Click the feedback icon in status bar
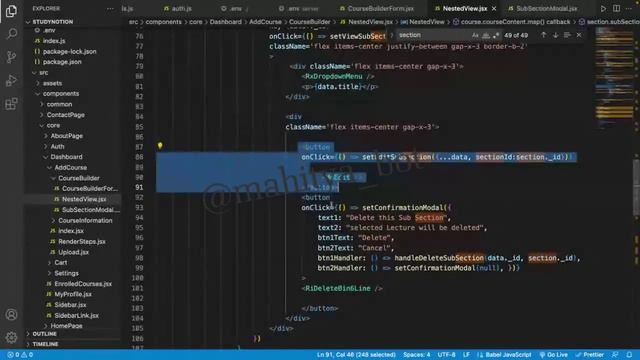 615,355
